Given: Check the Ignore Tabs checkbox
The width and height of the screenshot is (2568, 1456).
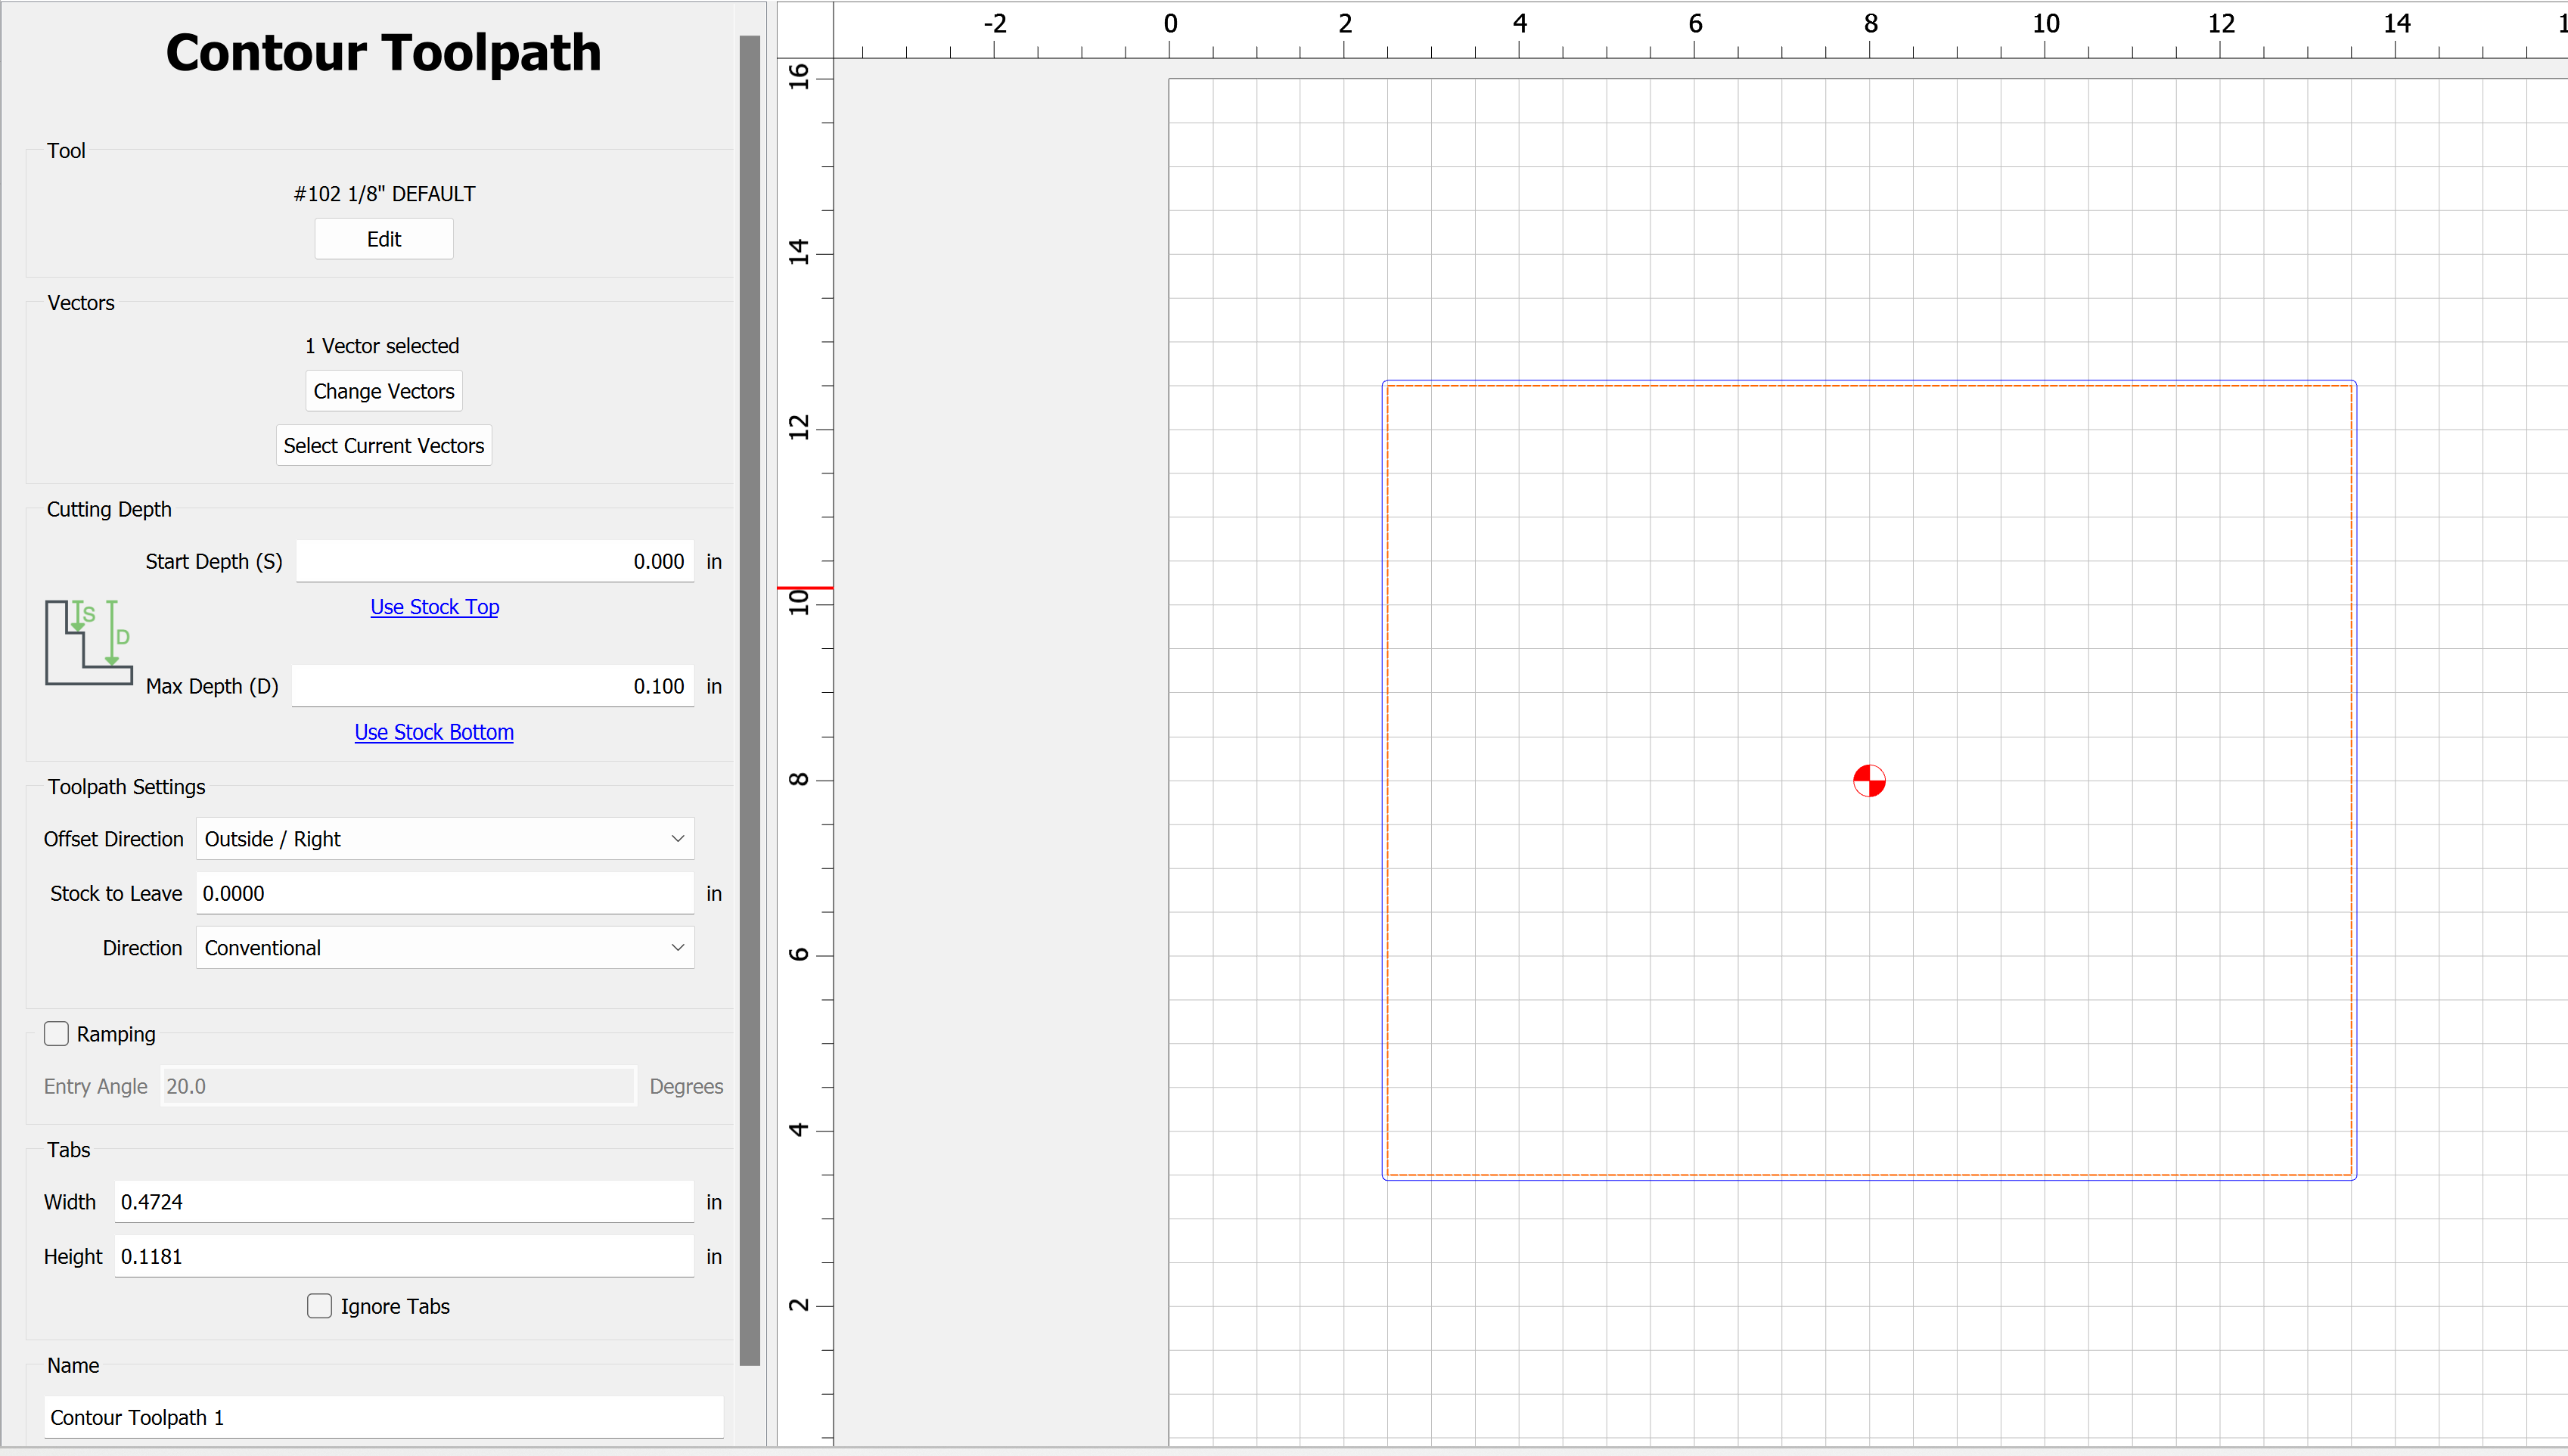Looking at the screenshot, I should [x=319, y=1305].
